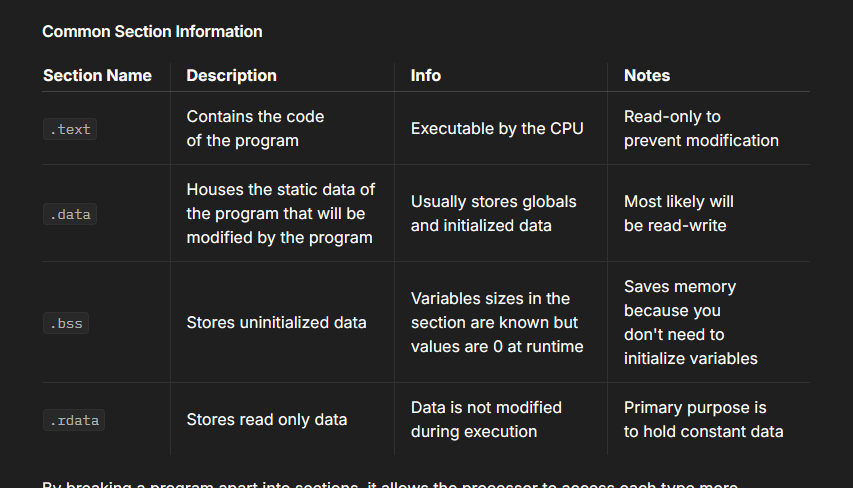
Task: Click 'Contains the code of the program' cell
Action: pos(255,128)
